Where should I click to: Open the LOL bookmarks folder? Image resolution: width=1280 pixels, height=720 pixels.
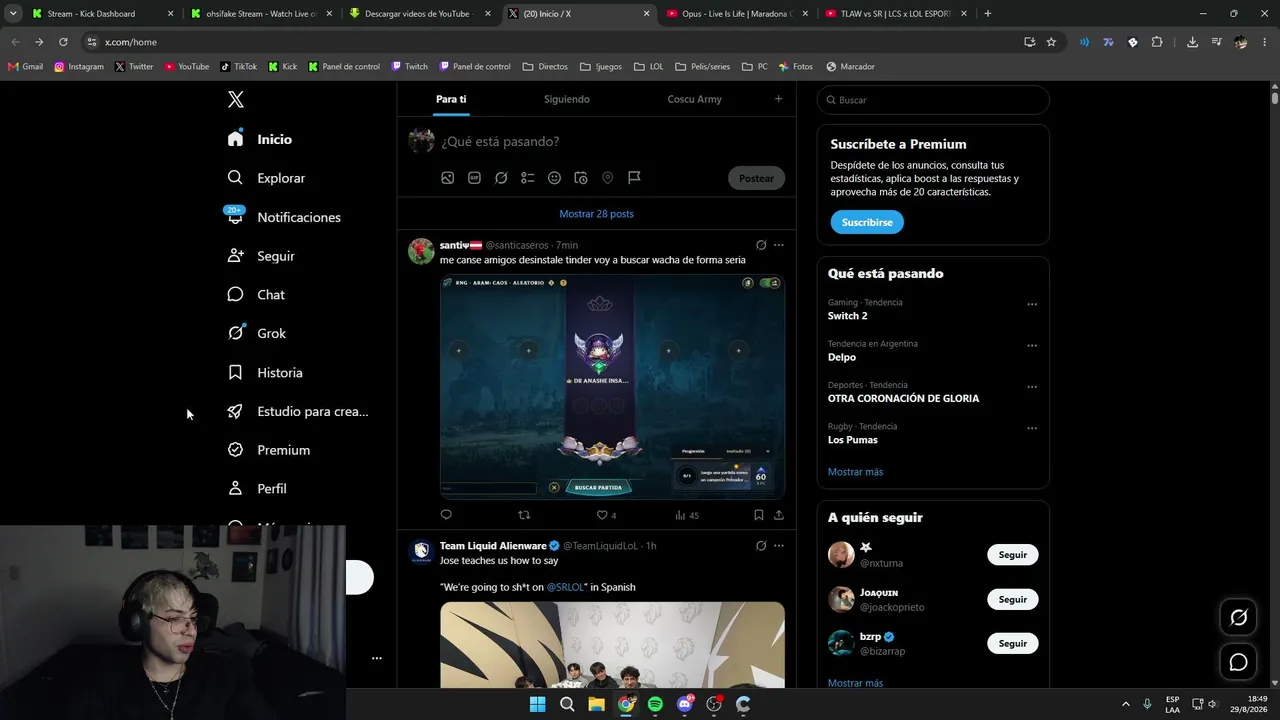(x=648, y=67)
